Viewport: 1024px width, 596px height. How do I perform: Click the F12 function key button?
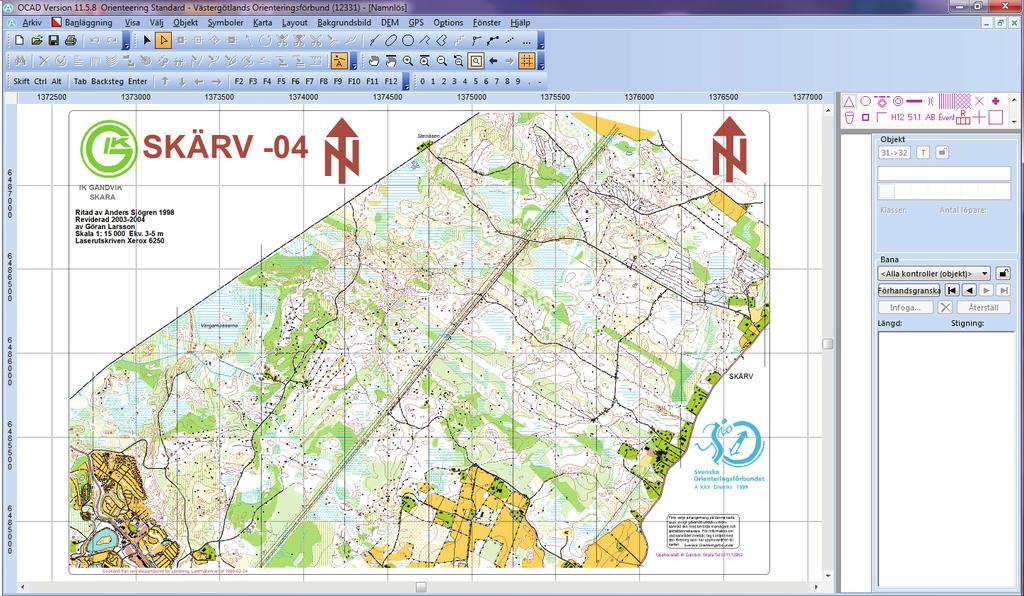(x=391, y=82)
